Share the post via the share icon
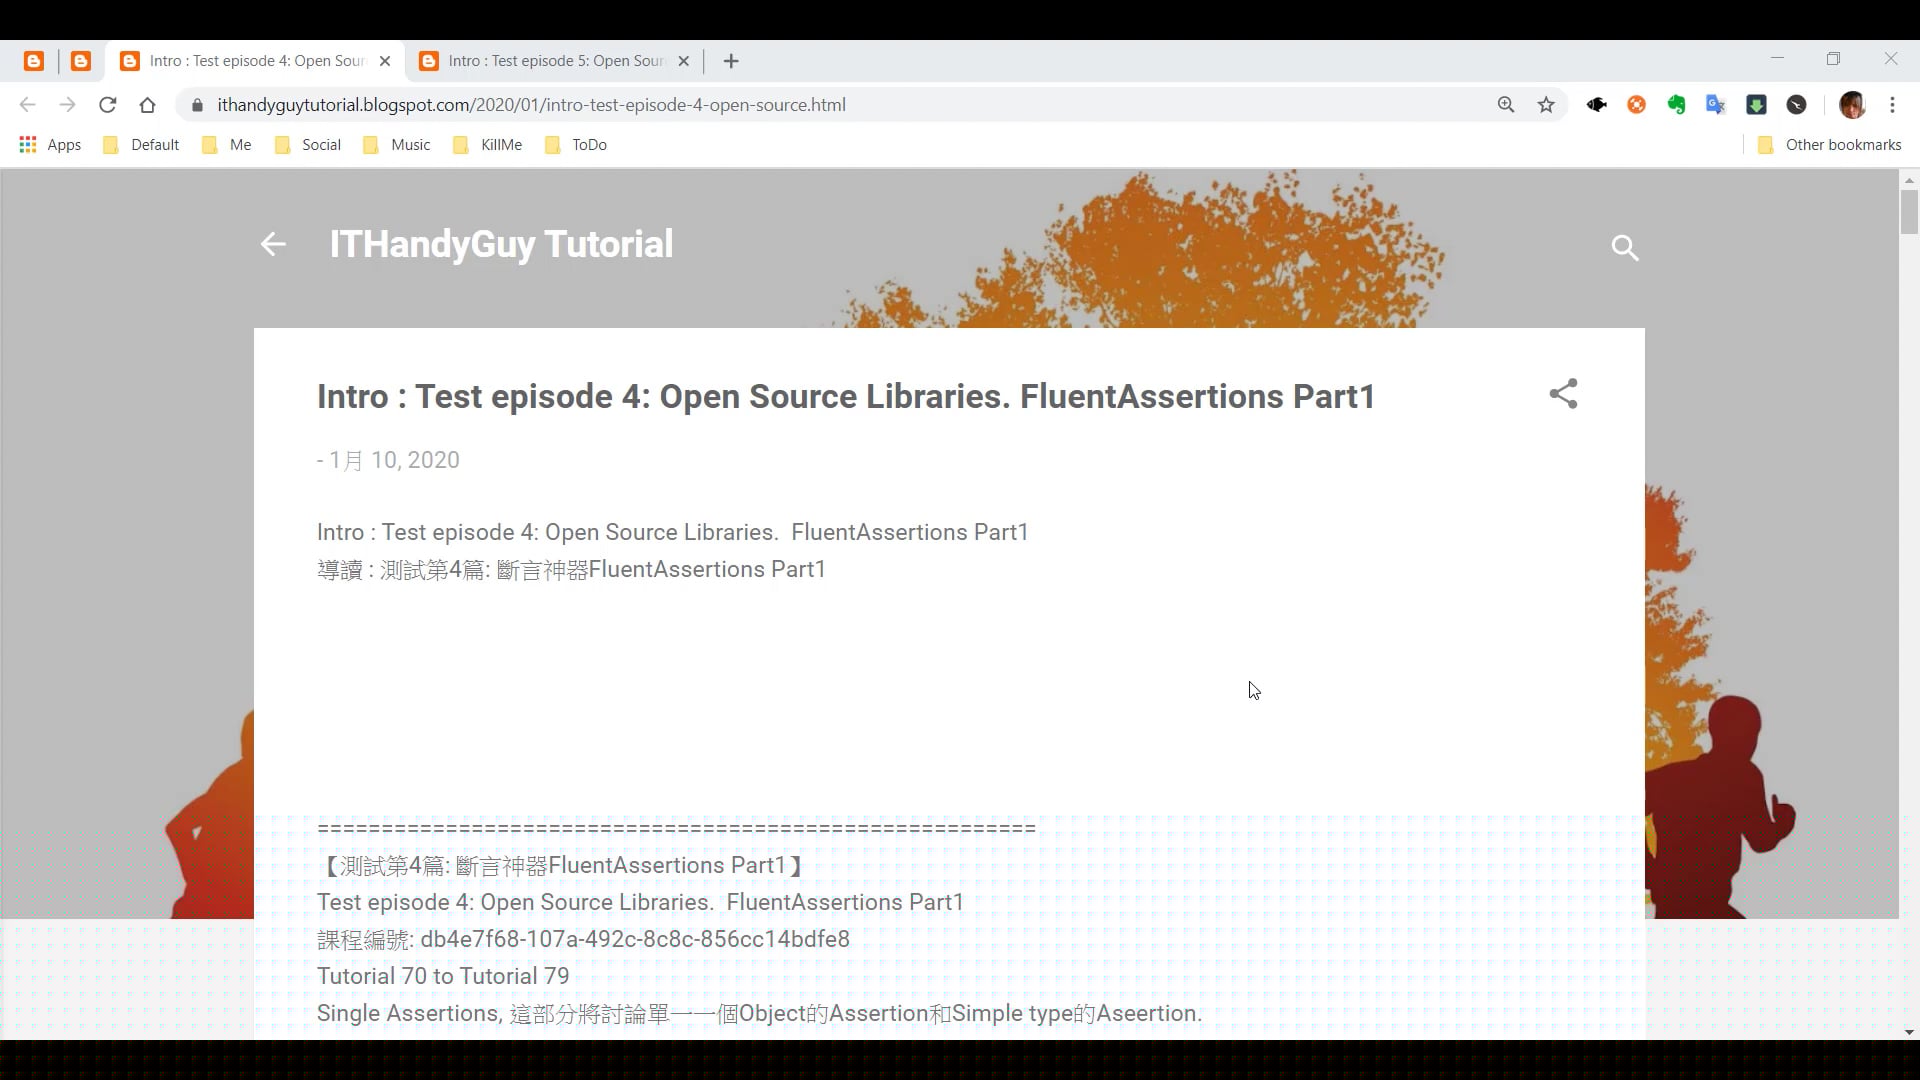 point(1563,394)
